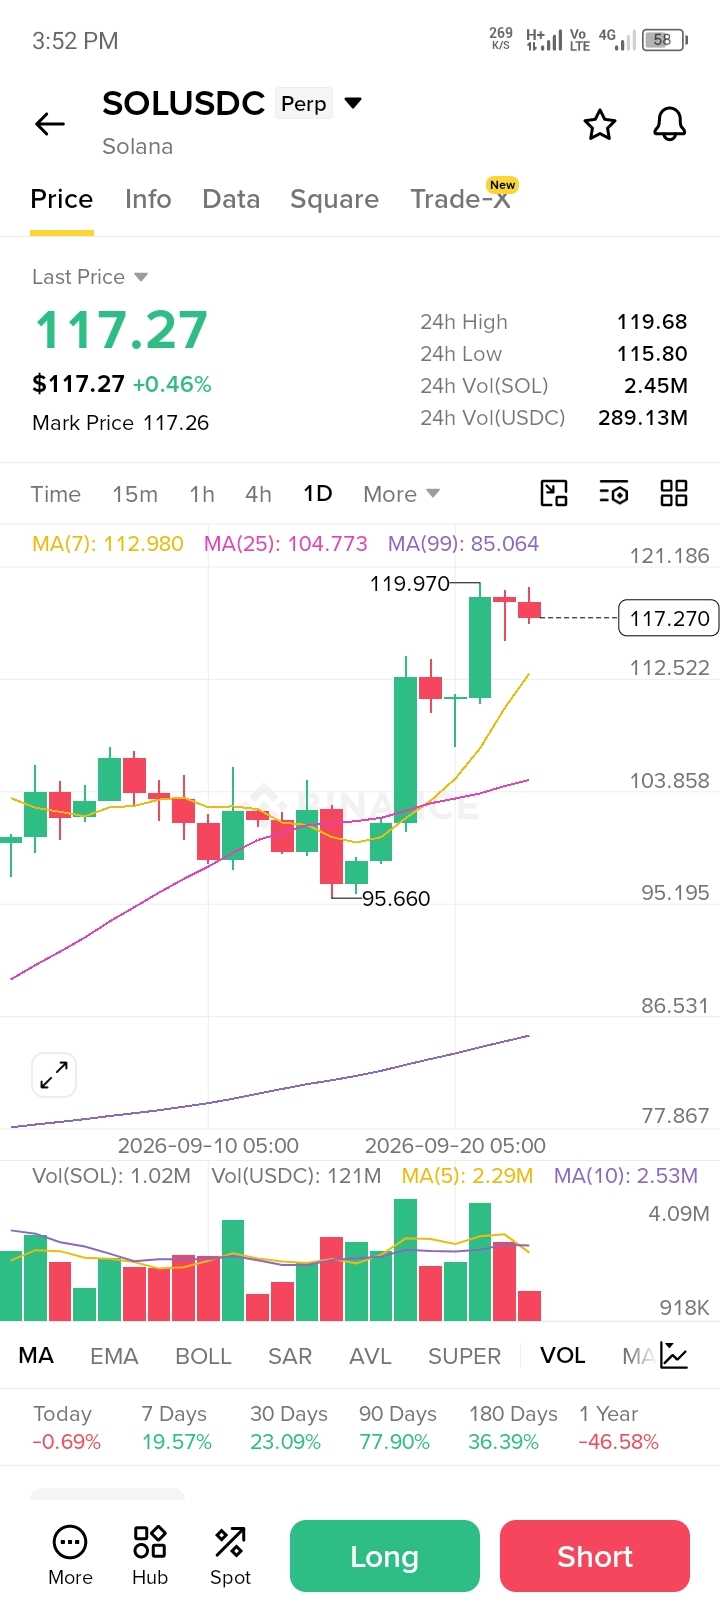
Task: Open indicator chart icon beside VOL
Action: (x=674, y=1356)
